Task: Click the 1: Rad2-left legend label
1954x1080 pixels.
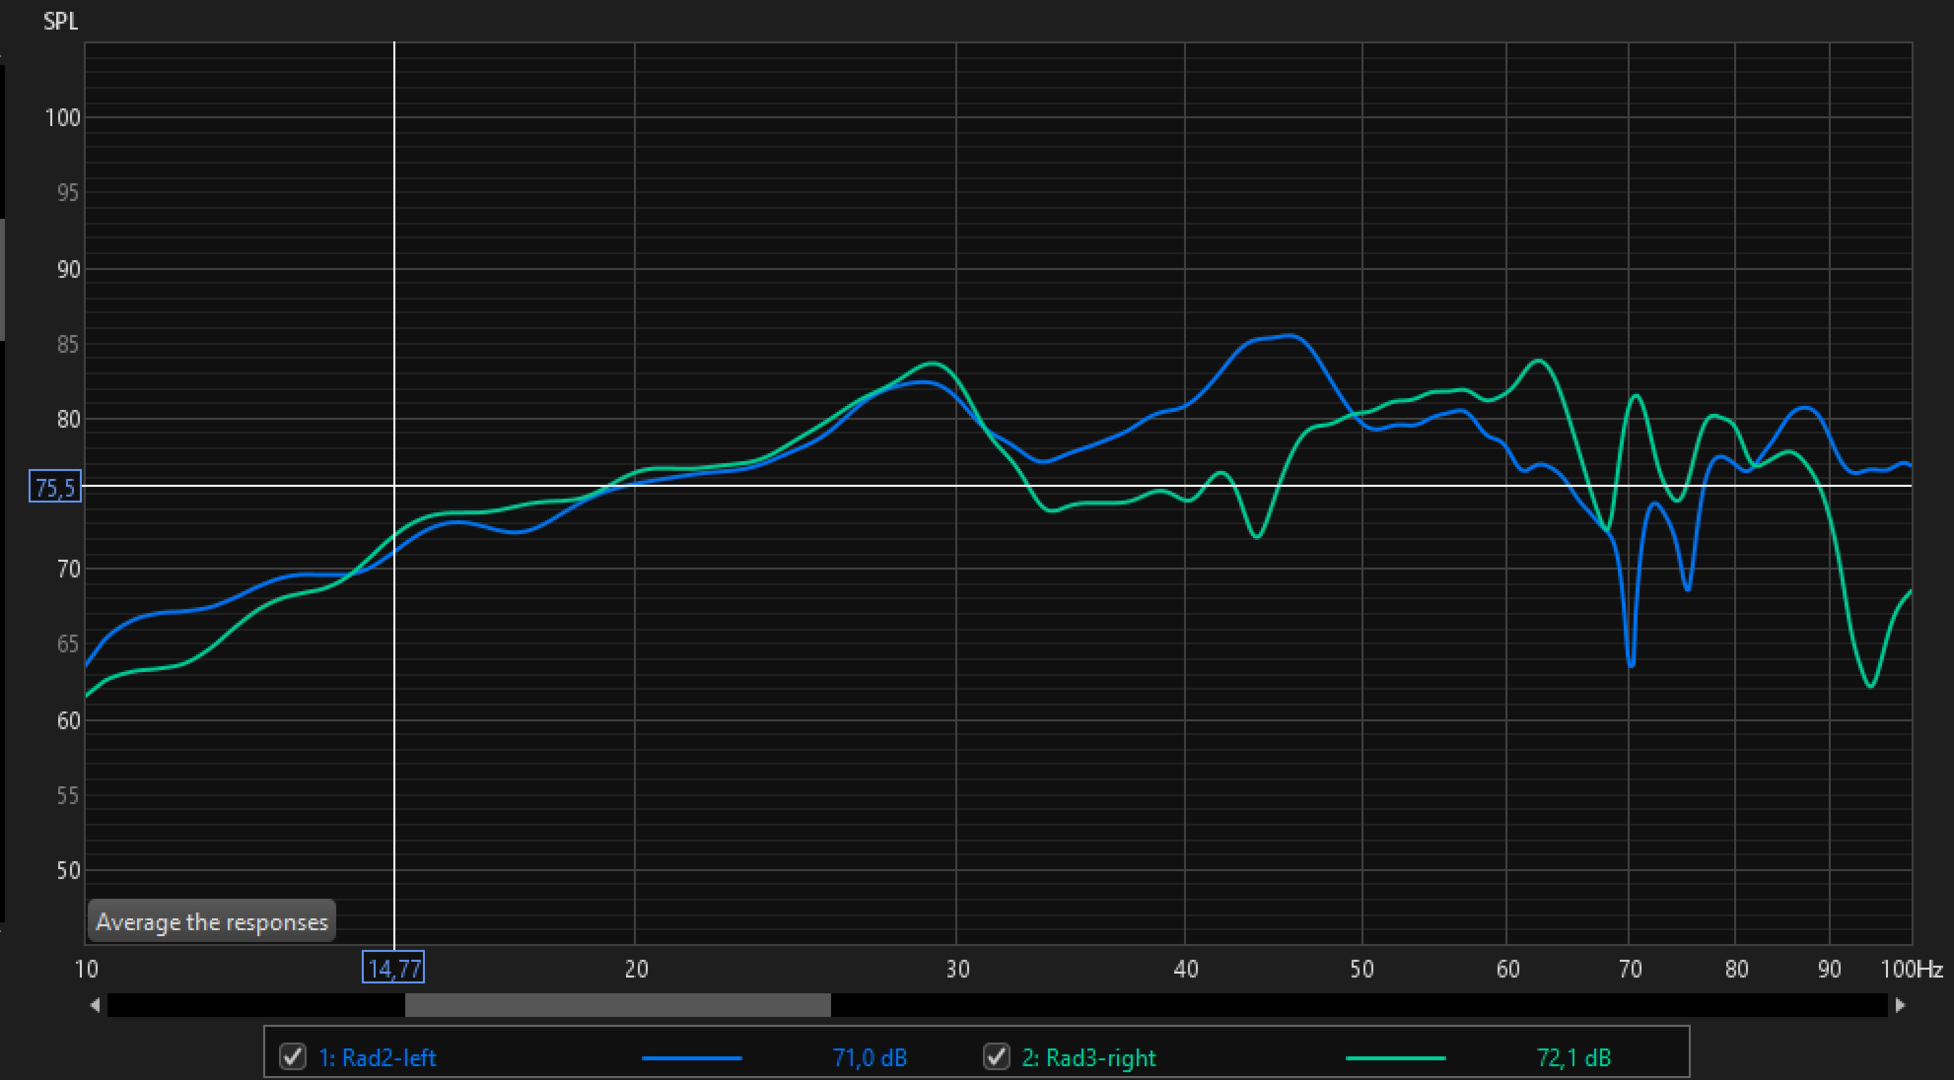Action: point(377,1057)
